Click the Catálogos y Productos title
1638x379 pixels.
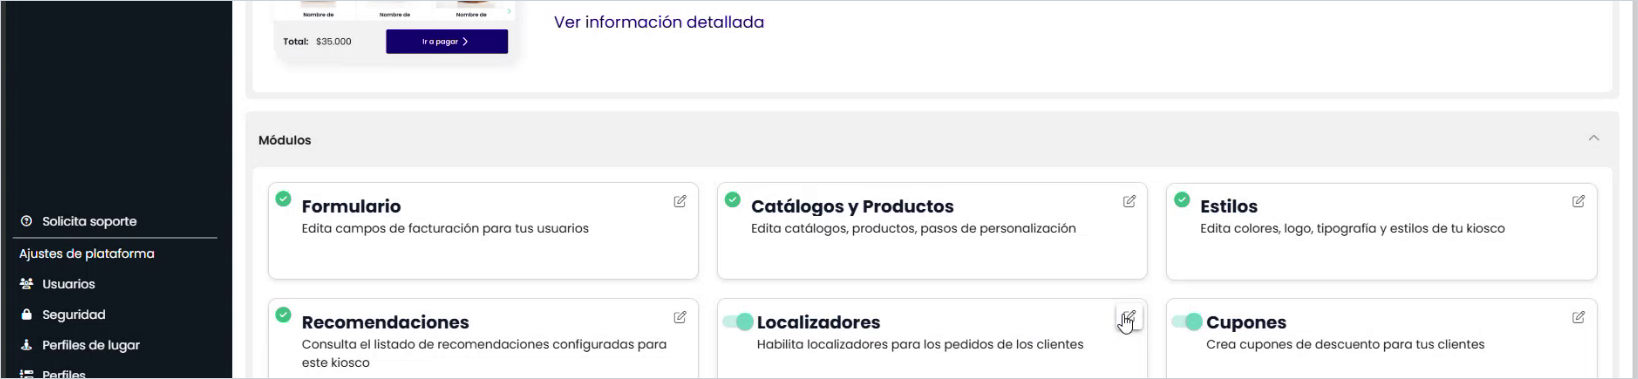[852, 206]
